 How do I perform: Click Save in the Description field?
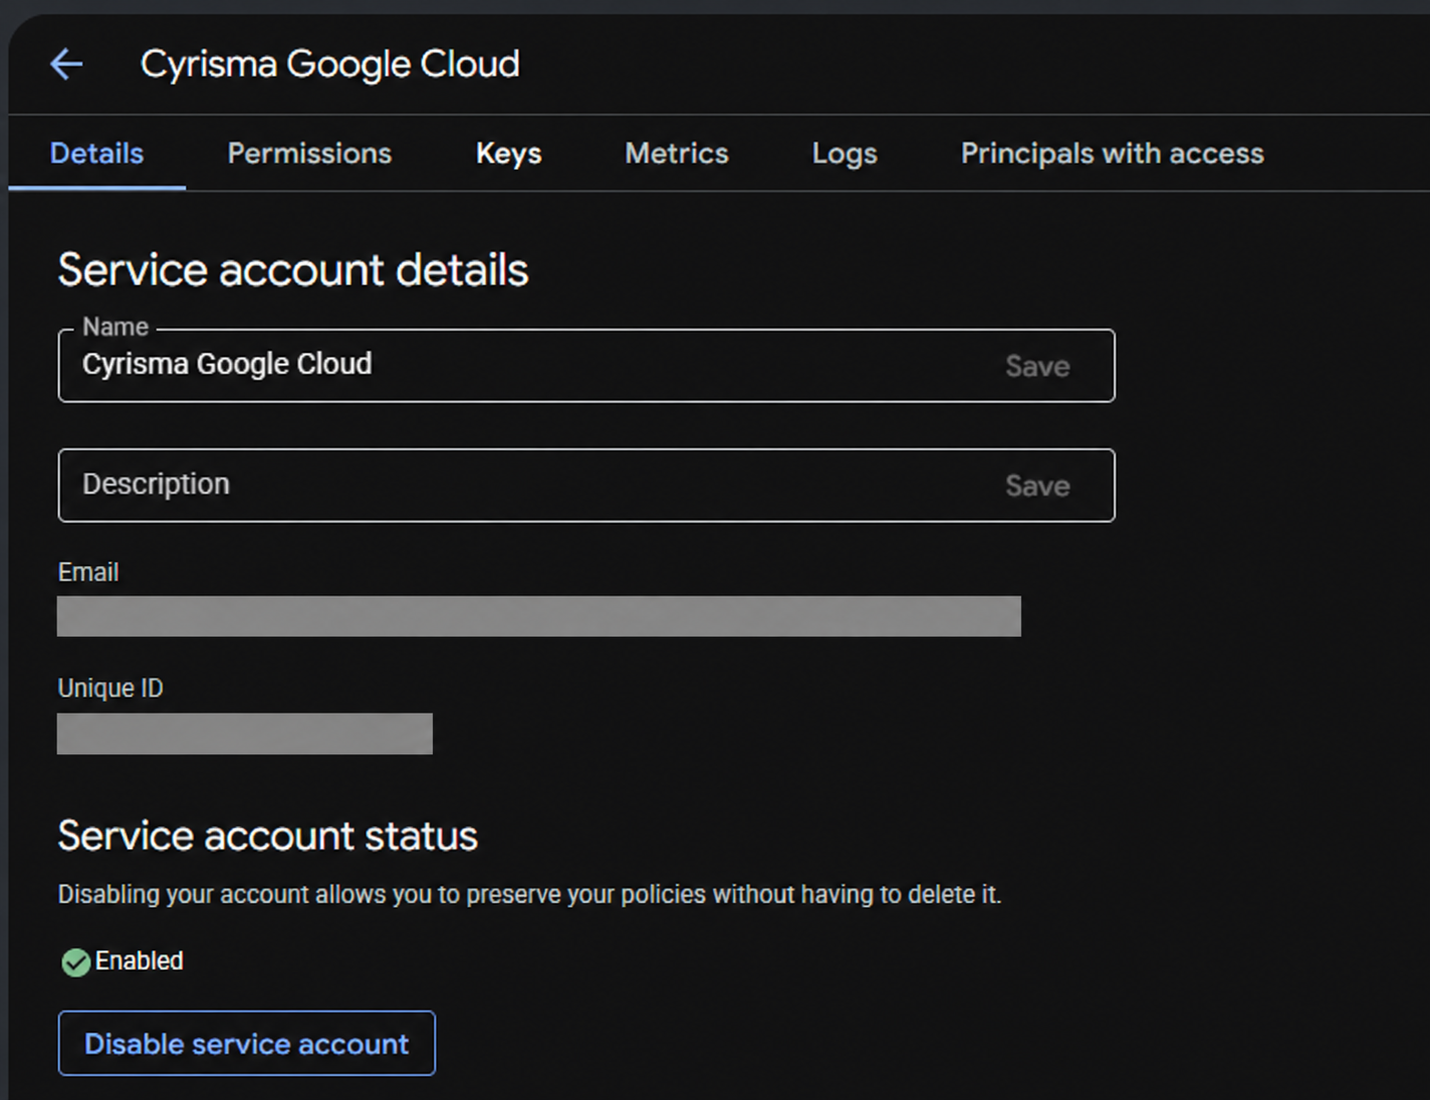click(1037, 486)
